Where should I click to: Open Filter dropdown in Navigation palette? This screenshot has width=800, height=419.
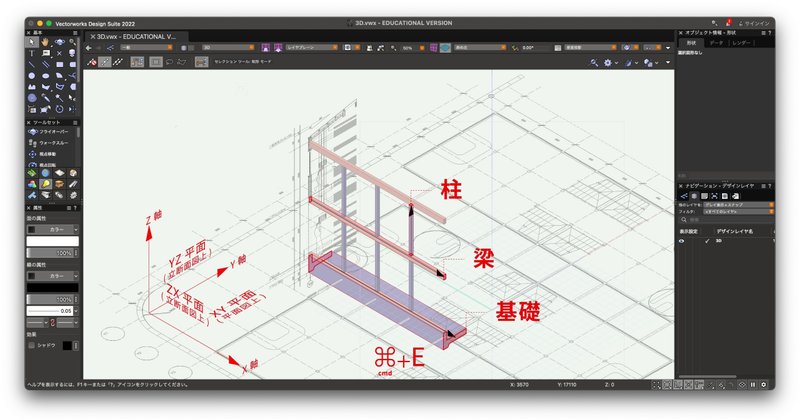pyautogui.click(x=738, y=211)
